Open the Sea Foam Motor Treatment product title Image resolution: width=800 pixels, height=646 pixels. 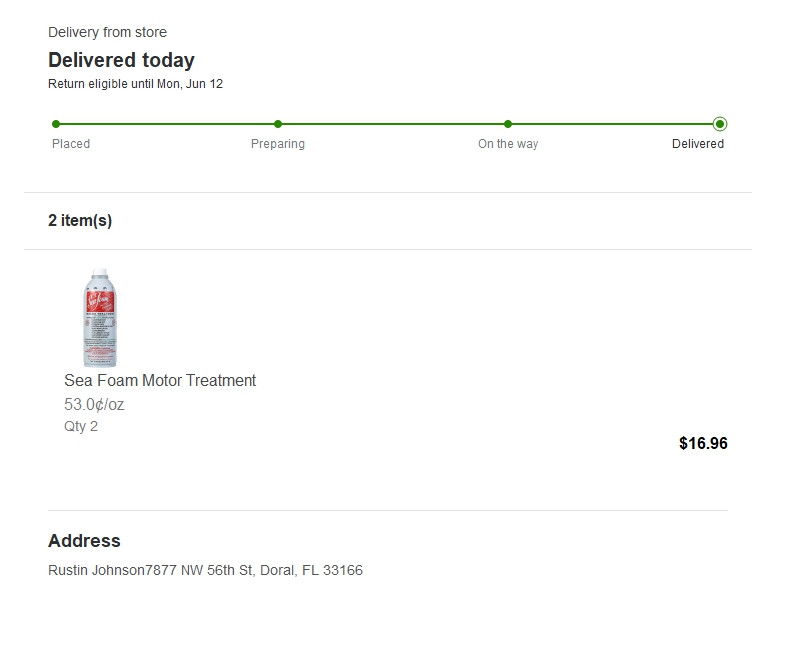(x=160, y=381)
